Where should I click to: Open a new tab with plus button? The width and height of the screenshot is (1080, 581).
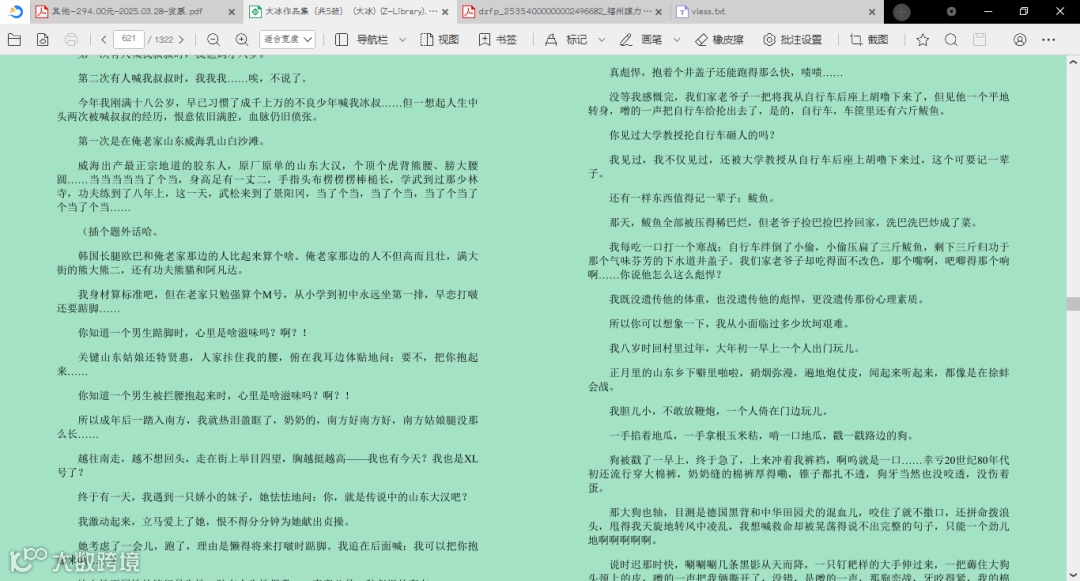point(902,12)
